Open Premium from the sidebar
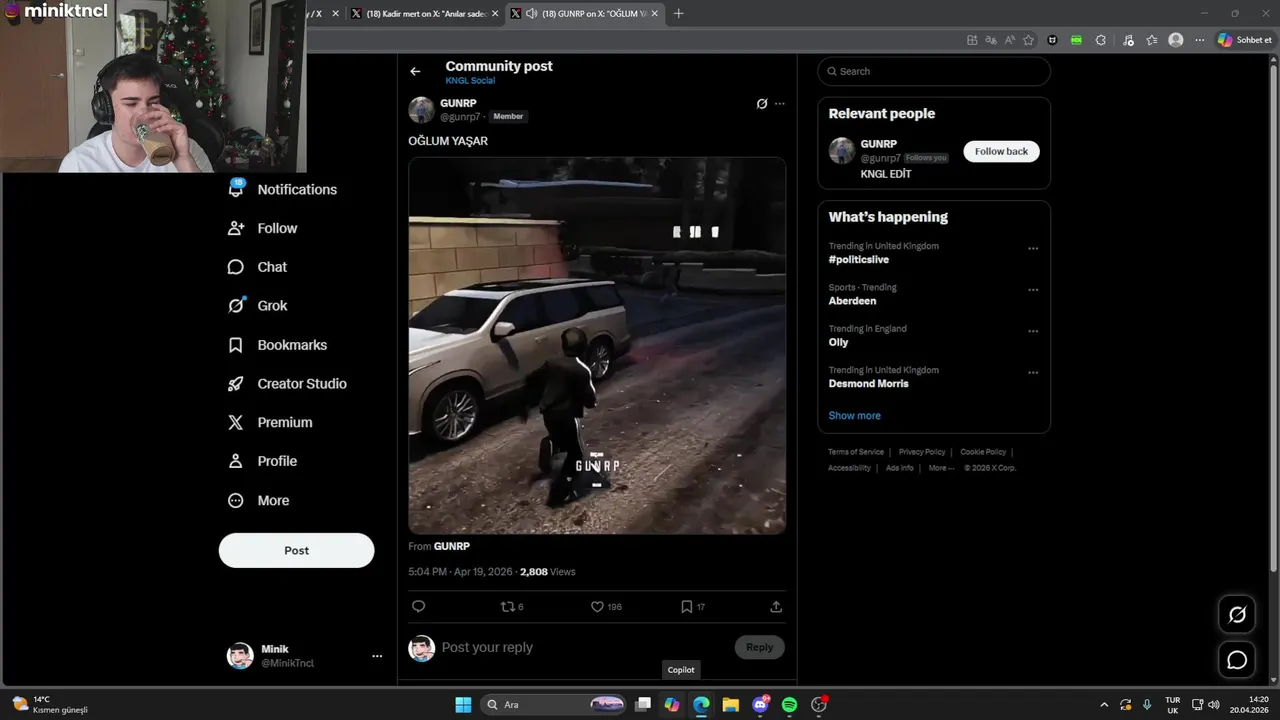 click(x=270, y=422)
